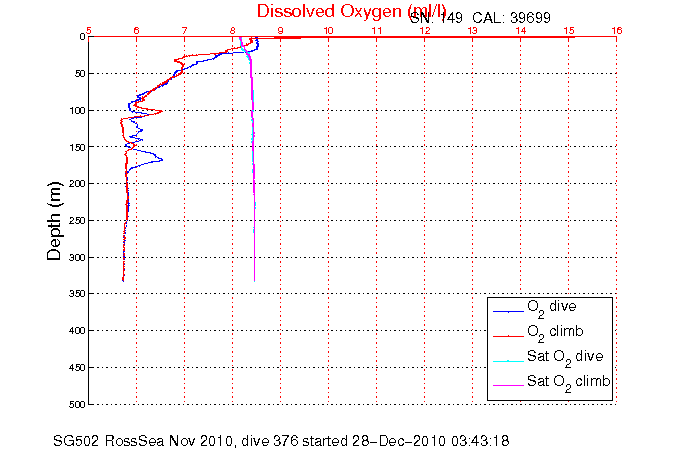681x454 pixels.
Task: Click the cyan line sample in legend
Action: (x=508, y=361)
